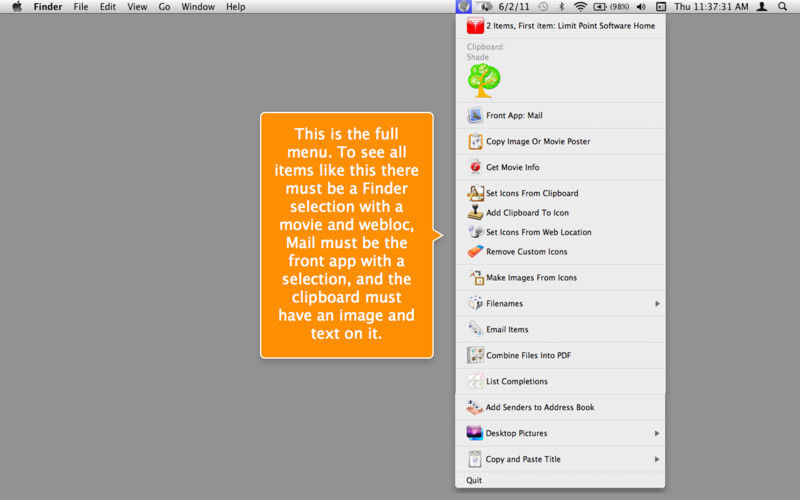The image size is (800, 500).
Task: Open the Edit menu
Action: 107,7
